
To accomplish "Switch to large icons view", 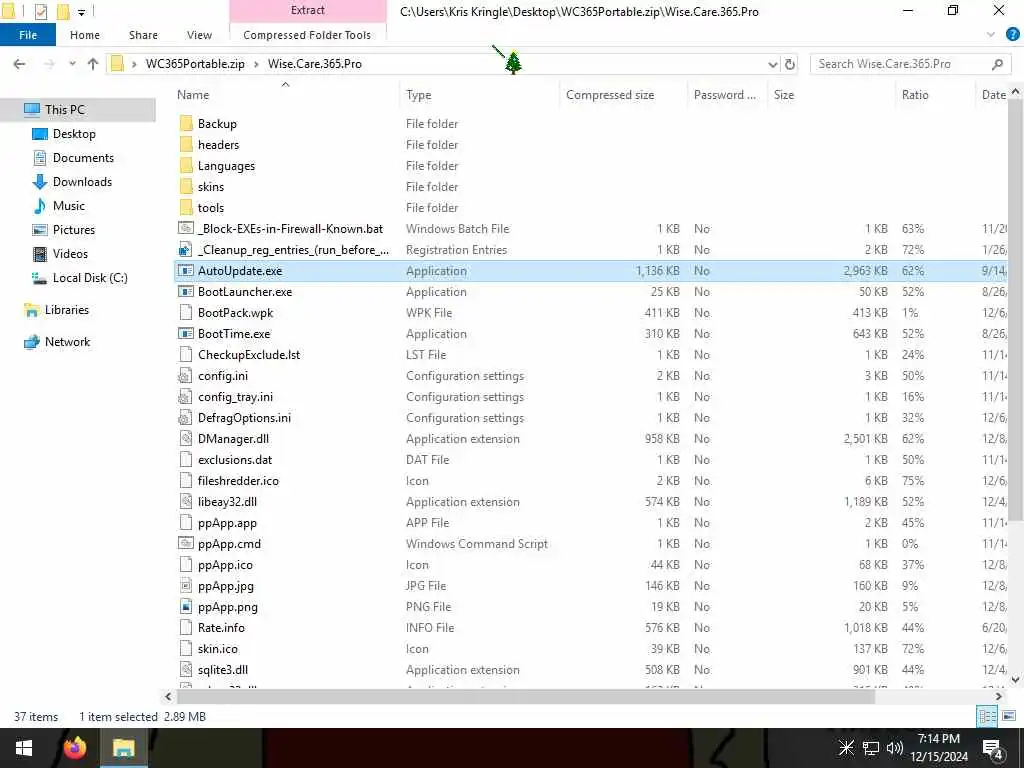I will pyautogui.click(x=1009, y=716).
